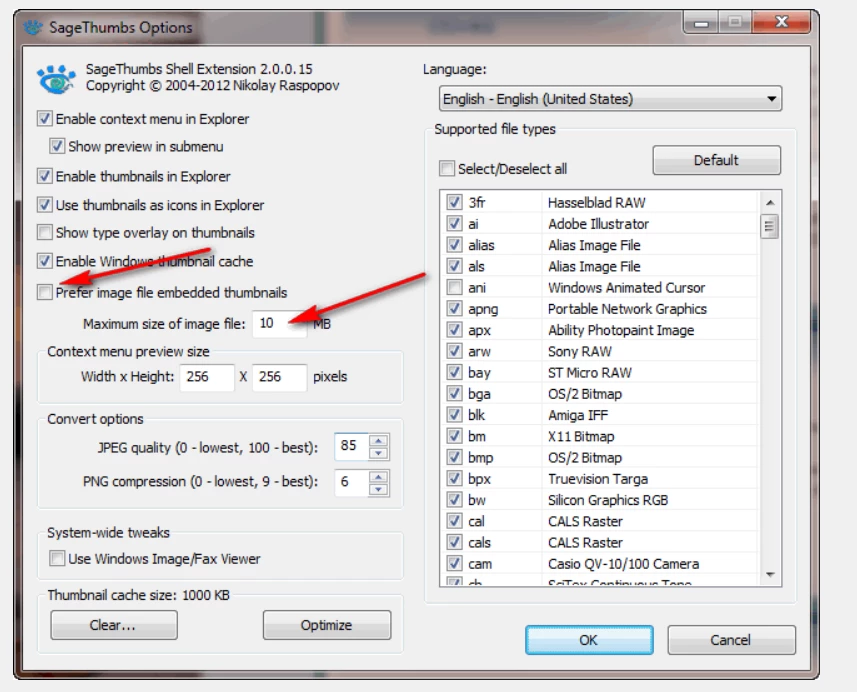The height and width of the screenshot is (692, 857).
Task: Click the Clear... cache button
Action: coord(114,625)
